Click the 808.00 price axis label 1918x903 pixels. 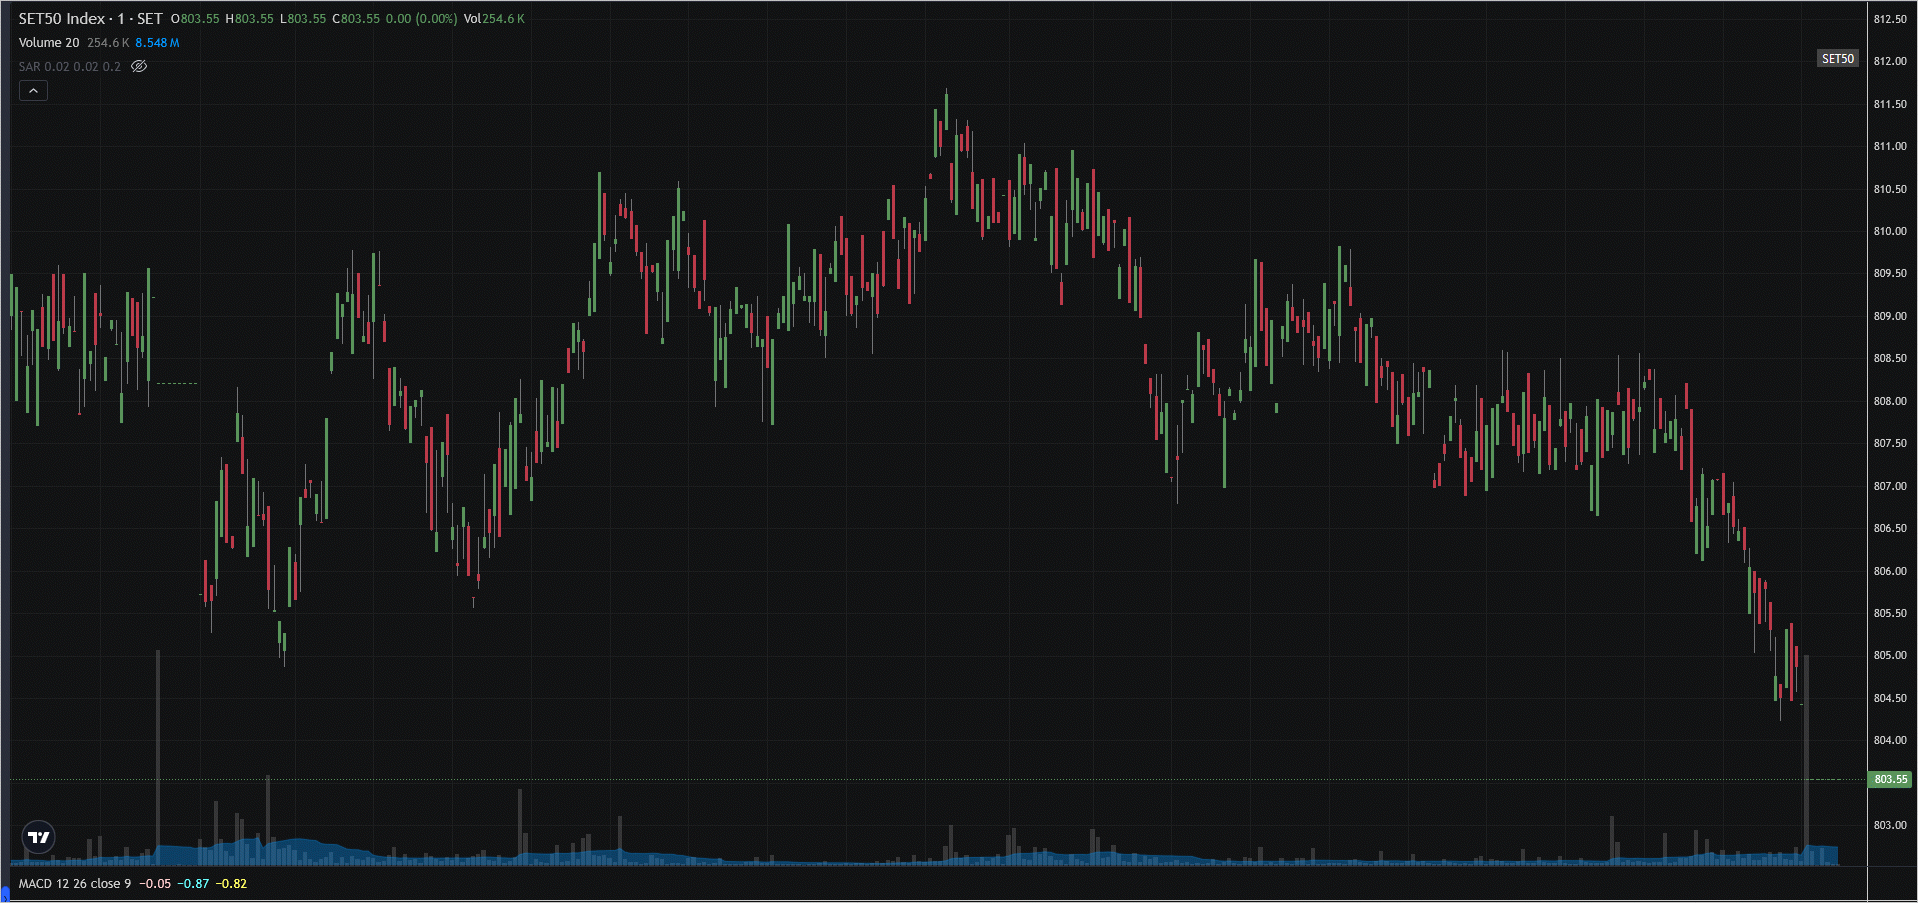[x=1889, y=401]
